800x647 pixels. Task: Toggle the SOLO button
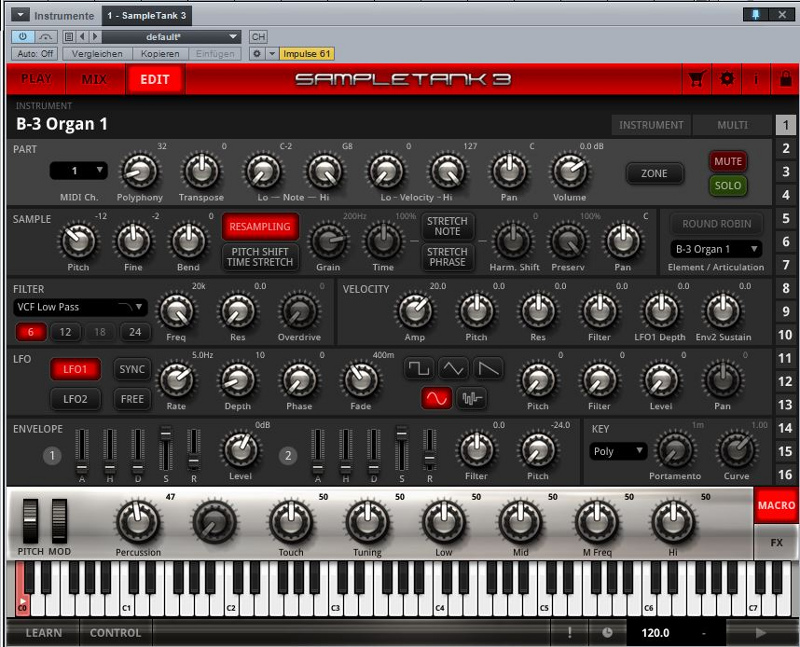point(728,185)
